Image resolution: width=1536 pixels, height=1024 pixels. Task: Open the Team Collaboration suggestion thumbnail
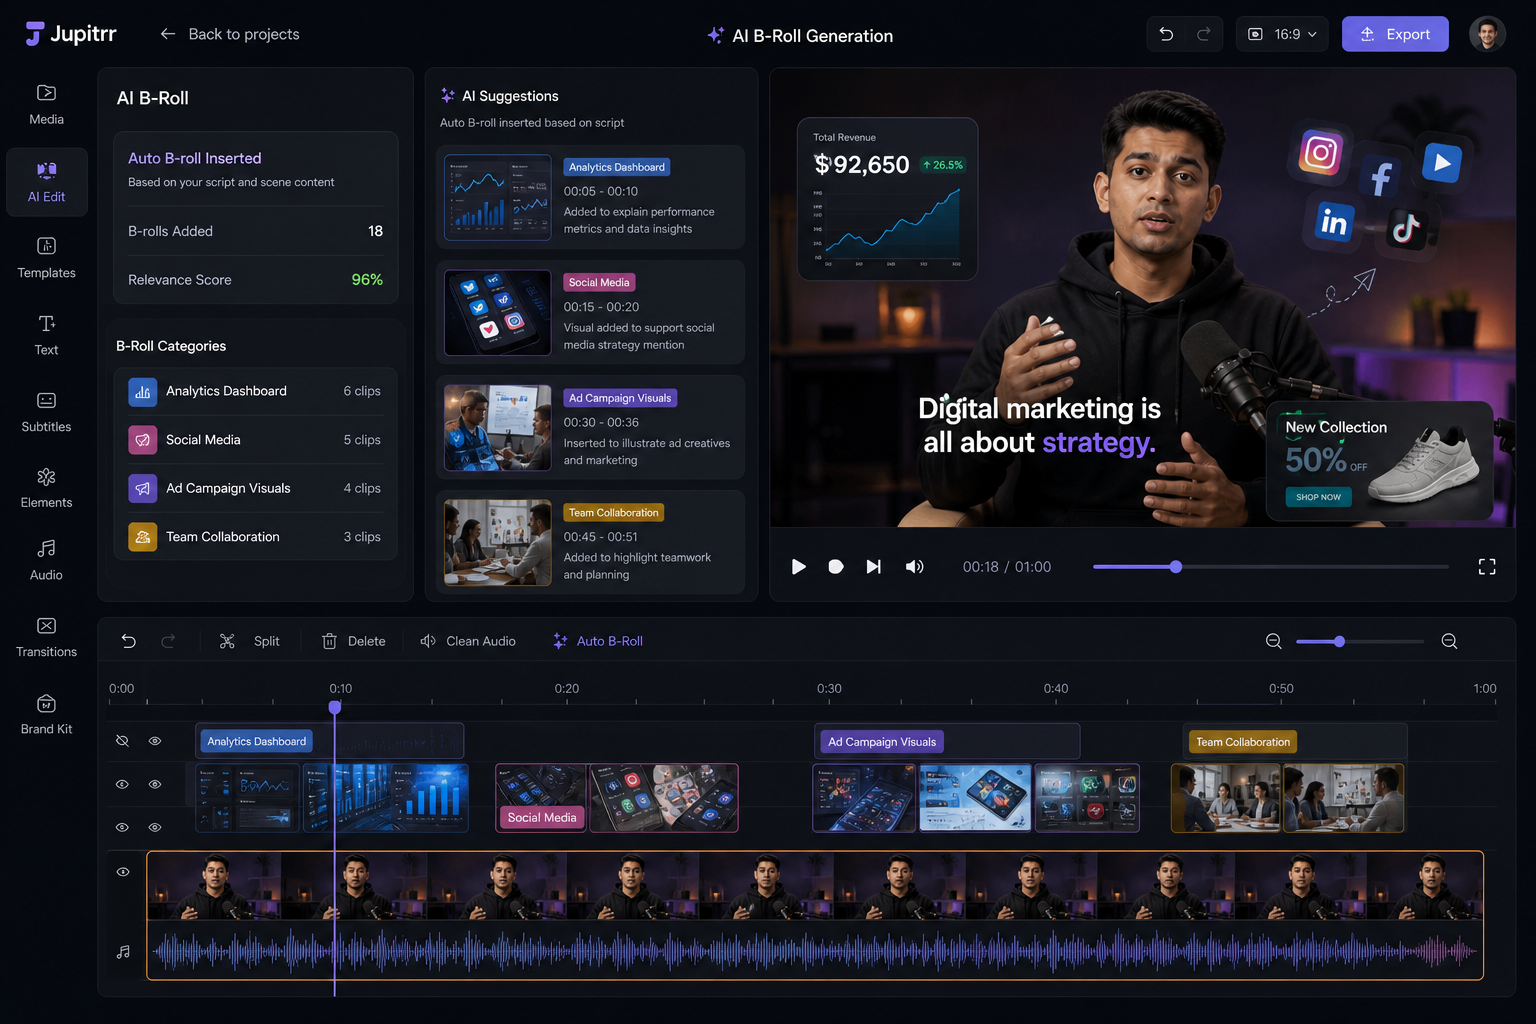(498, 543)
